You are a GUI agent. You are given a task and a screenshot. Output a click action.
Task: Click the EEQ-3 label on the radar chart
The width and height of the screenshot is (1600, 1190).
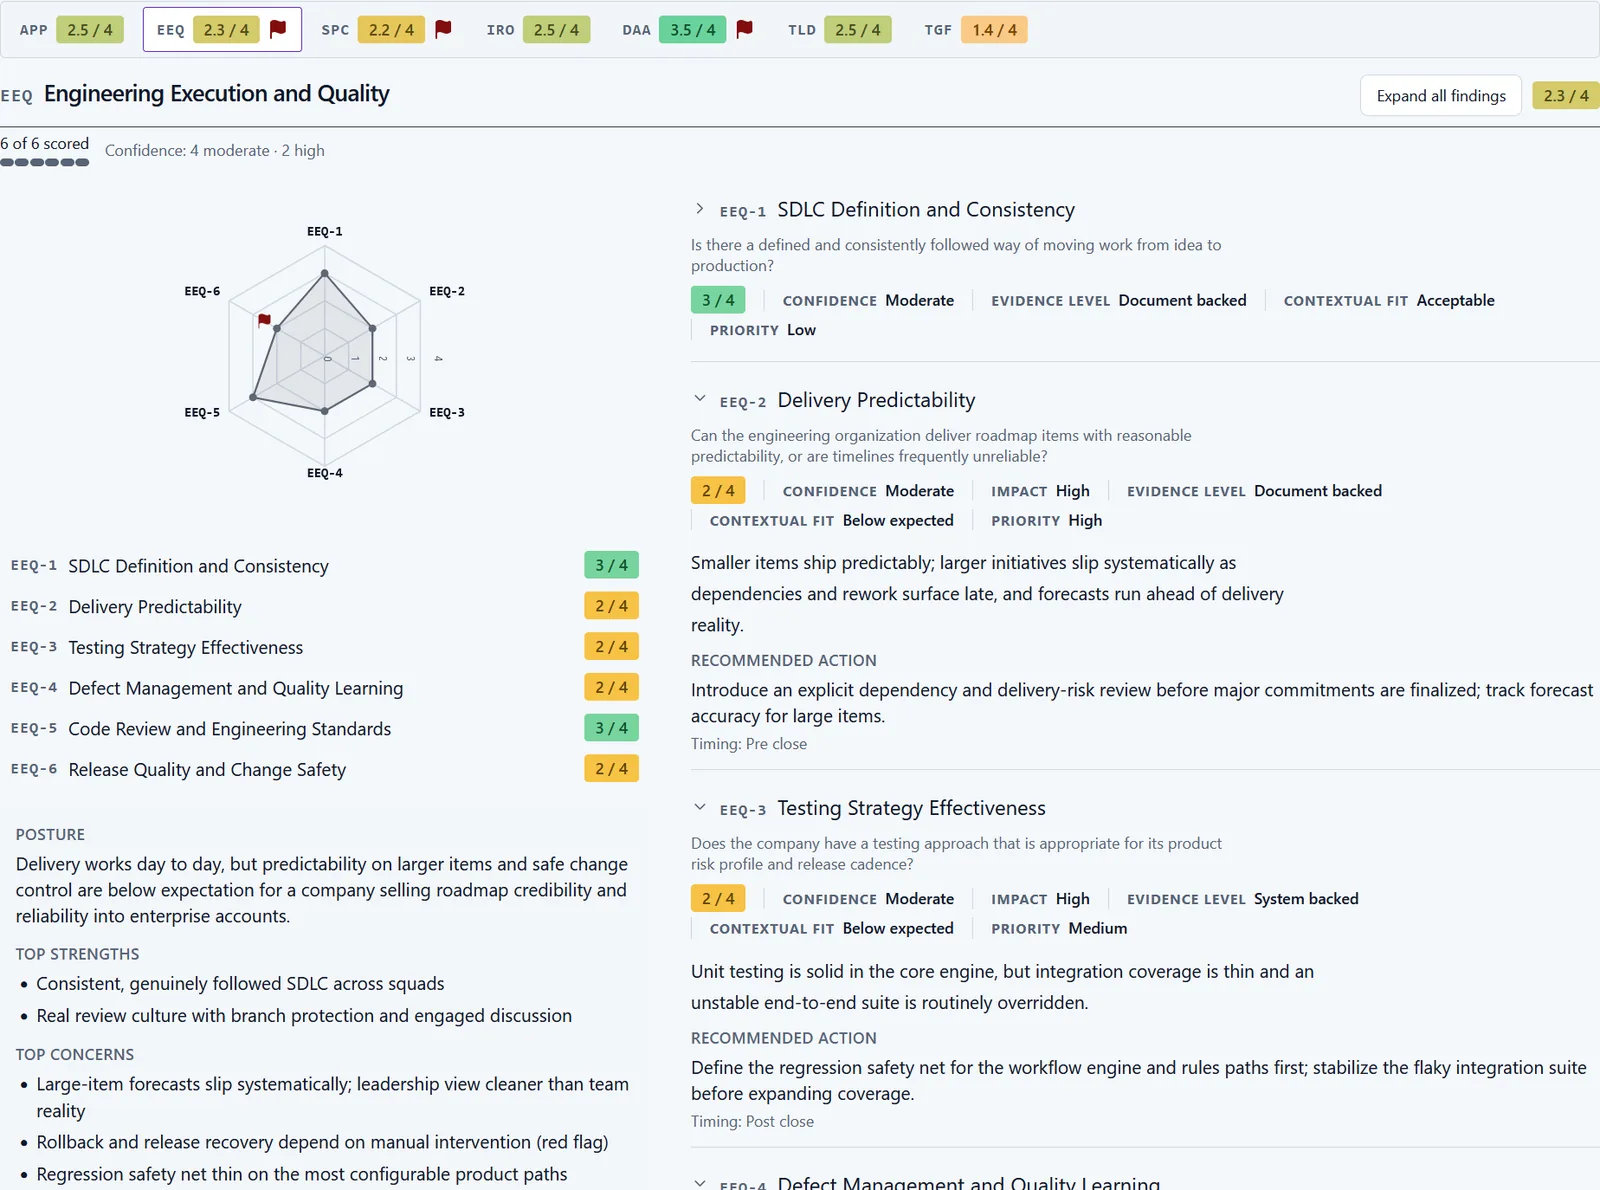pos(447,412)
